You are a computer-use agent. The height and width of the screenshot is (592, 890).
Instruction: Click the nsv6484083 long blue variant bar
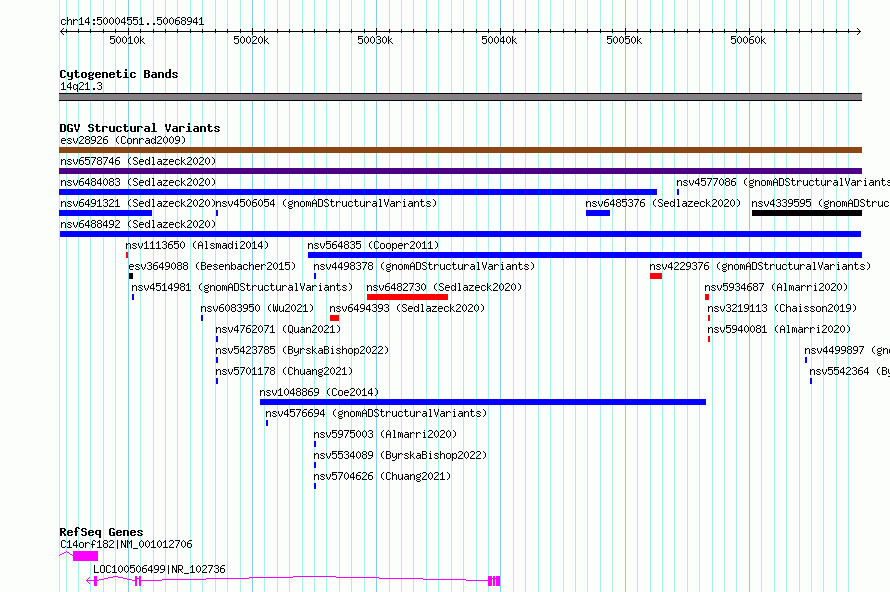tap(358, 192)
